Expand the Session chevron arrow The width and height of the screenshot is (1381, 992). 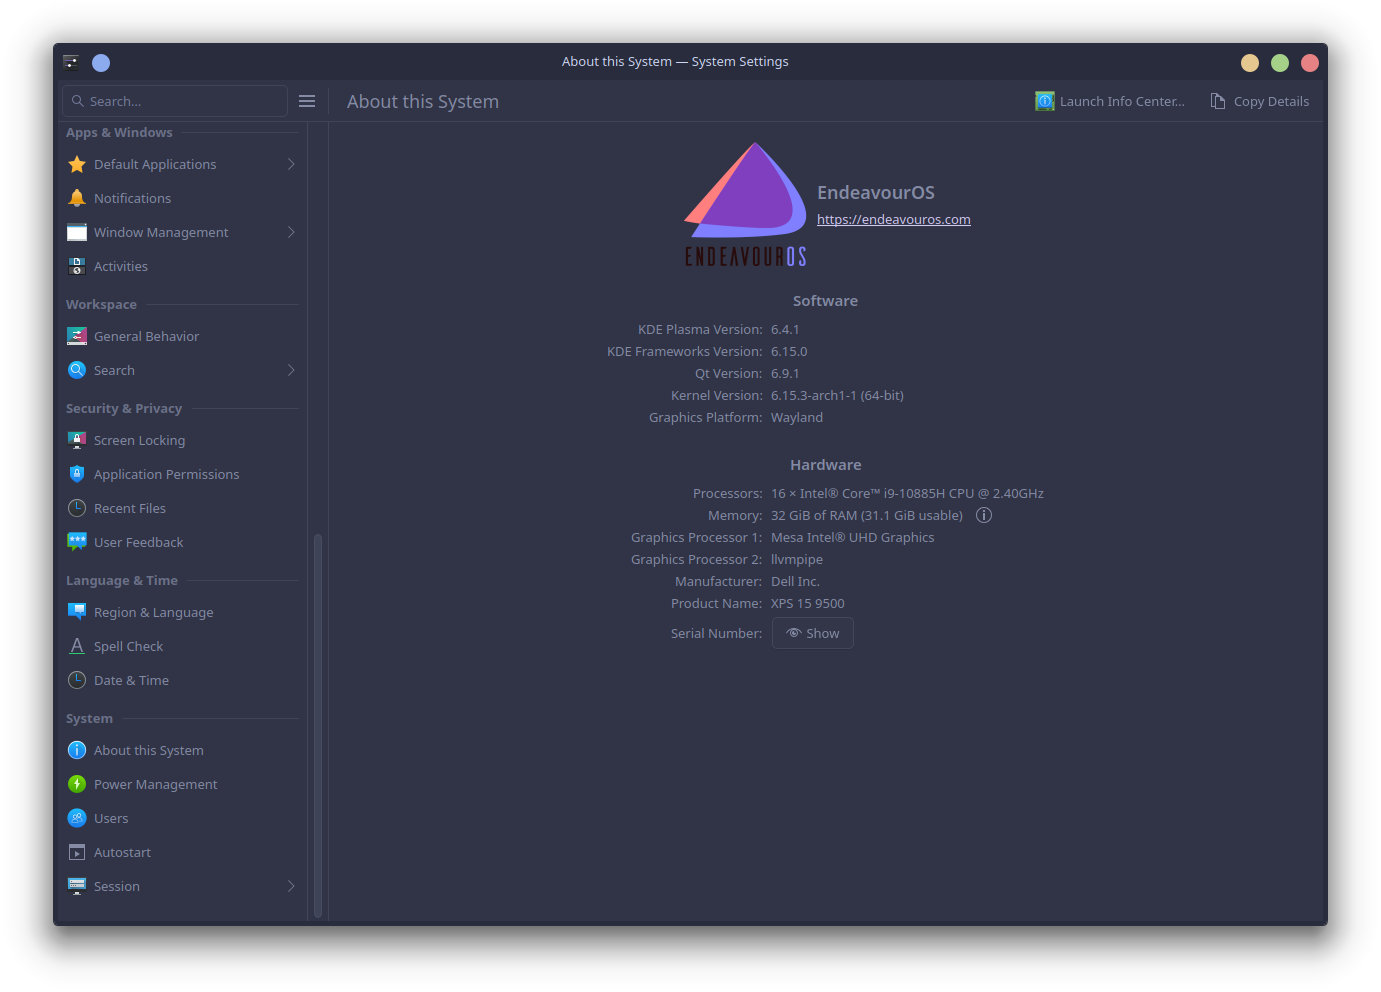(x=291, y=886)
